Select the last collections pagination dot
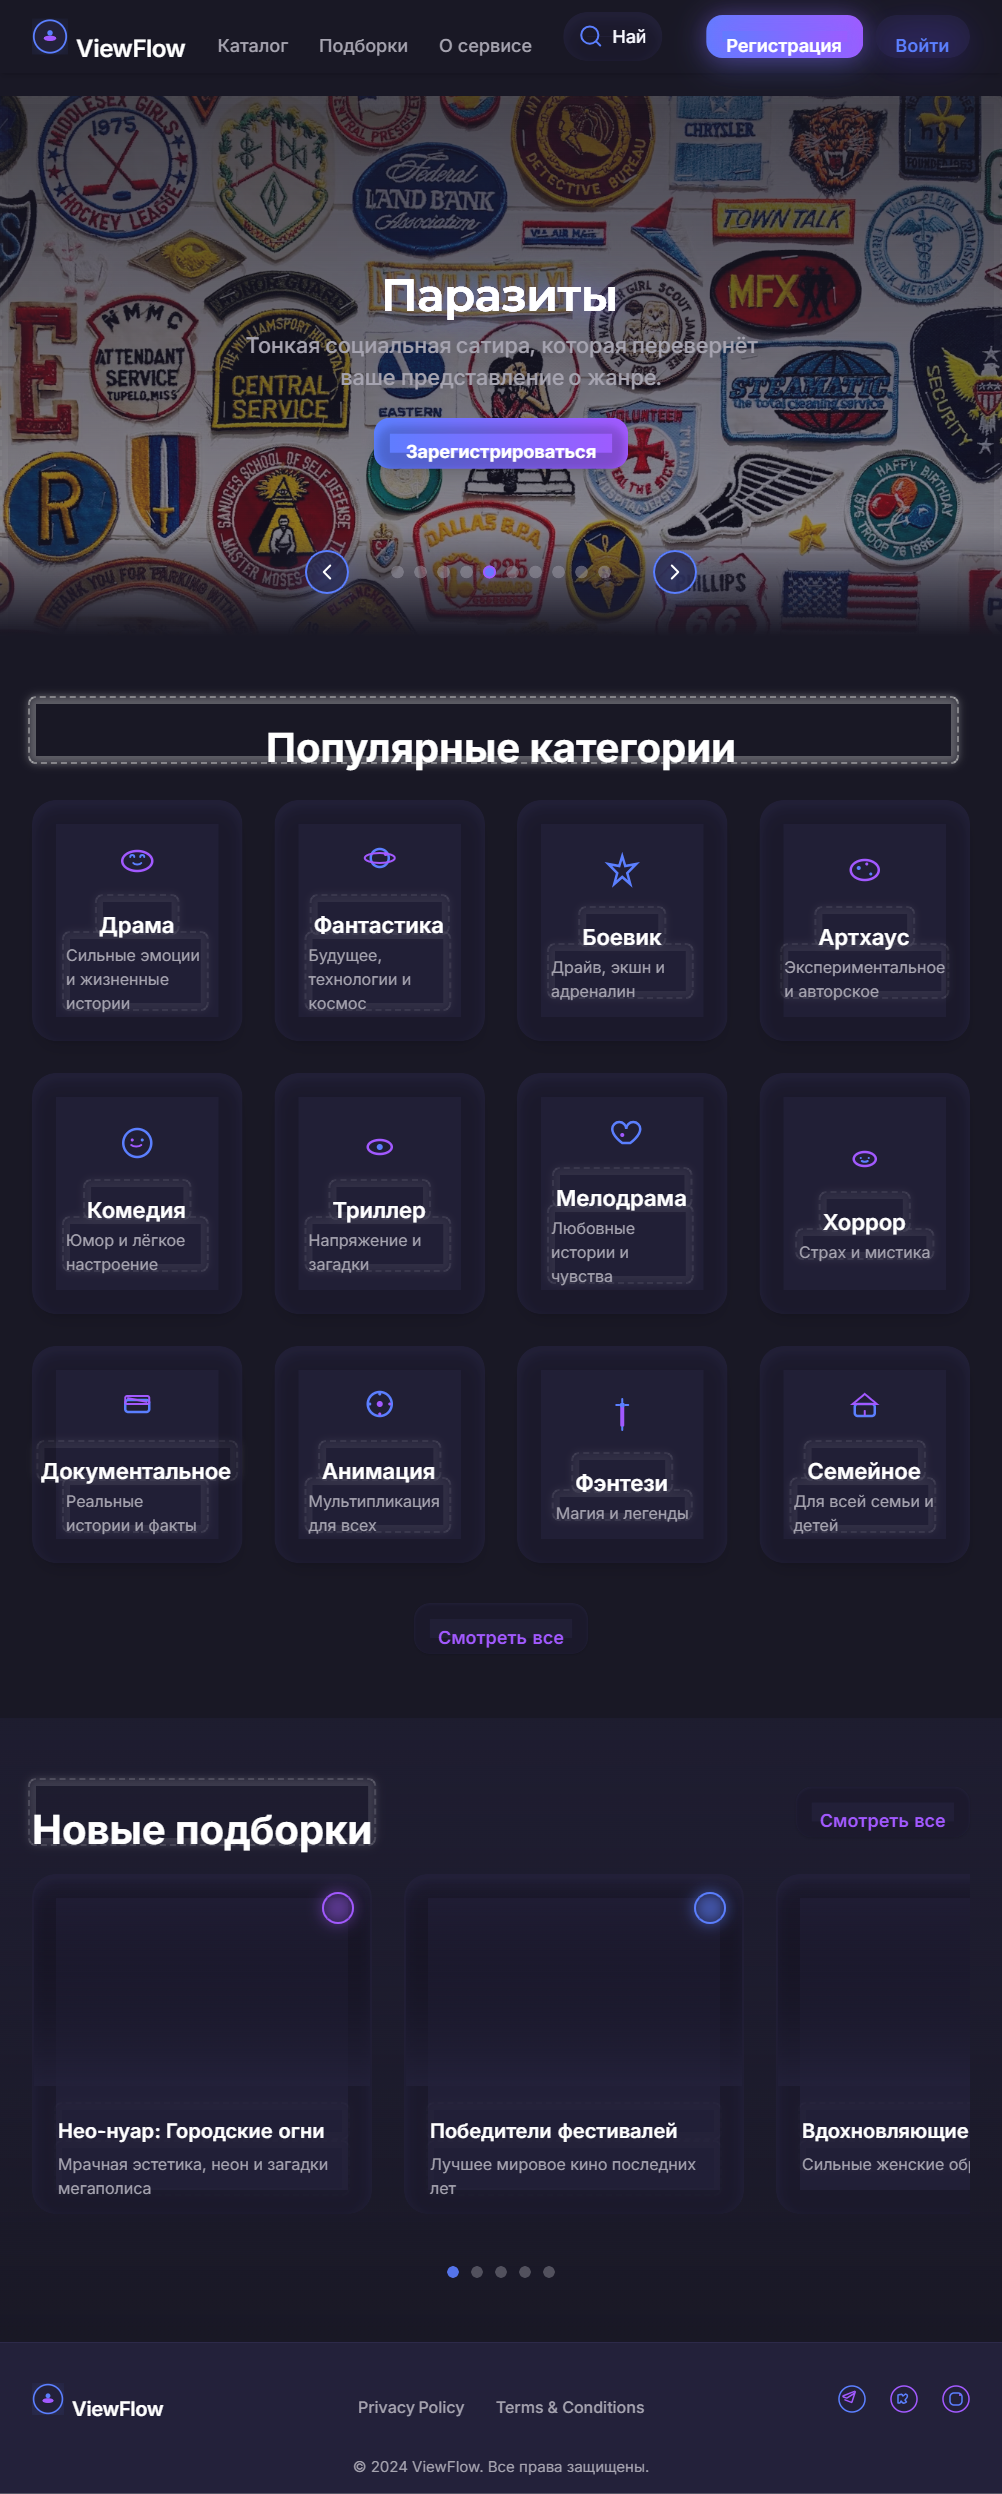 tap(549, 2271)
